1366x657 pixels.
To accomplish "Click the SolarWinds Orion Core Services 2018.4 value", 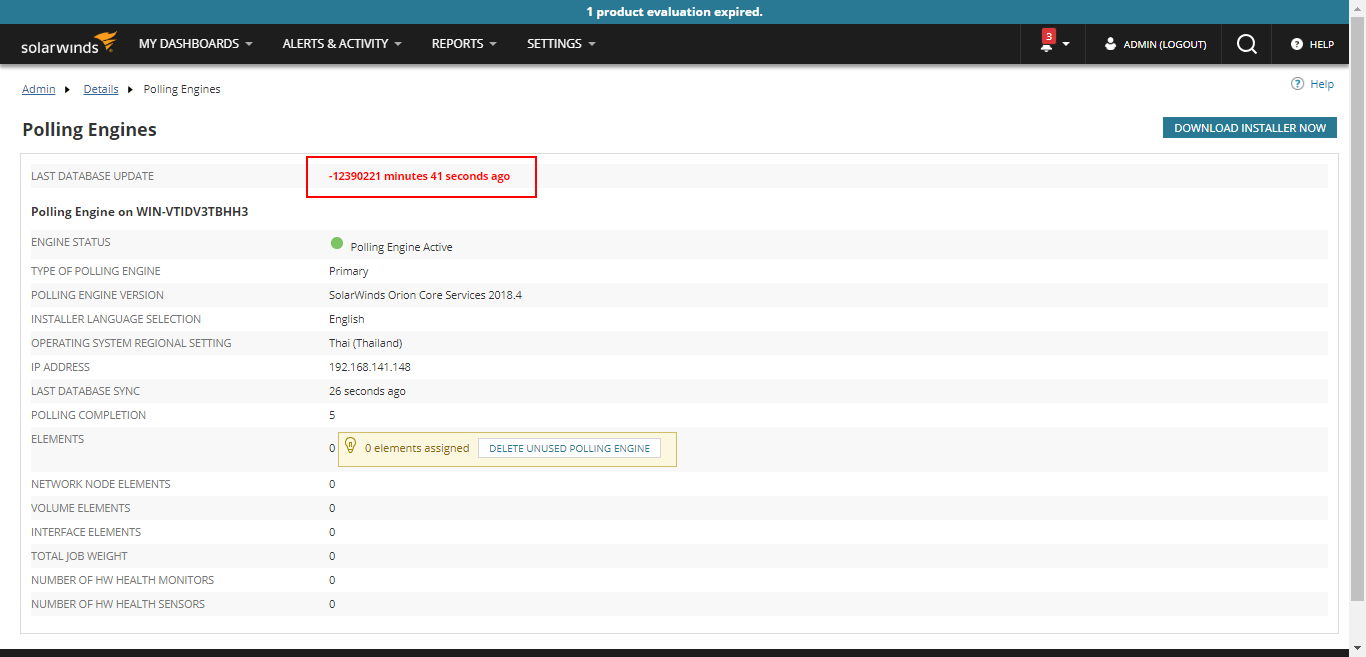I will click(x=425, y=295).
